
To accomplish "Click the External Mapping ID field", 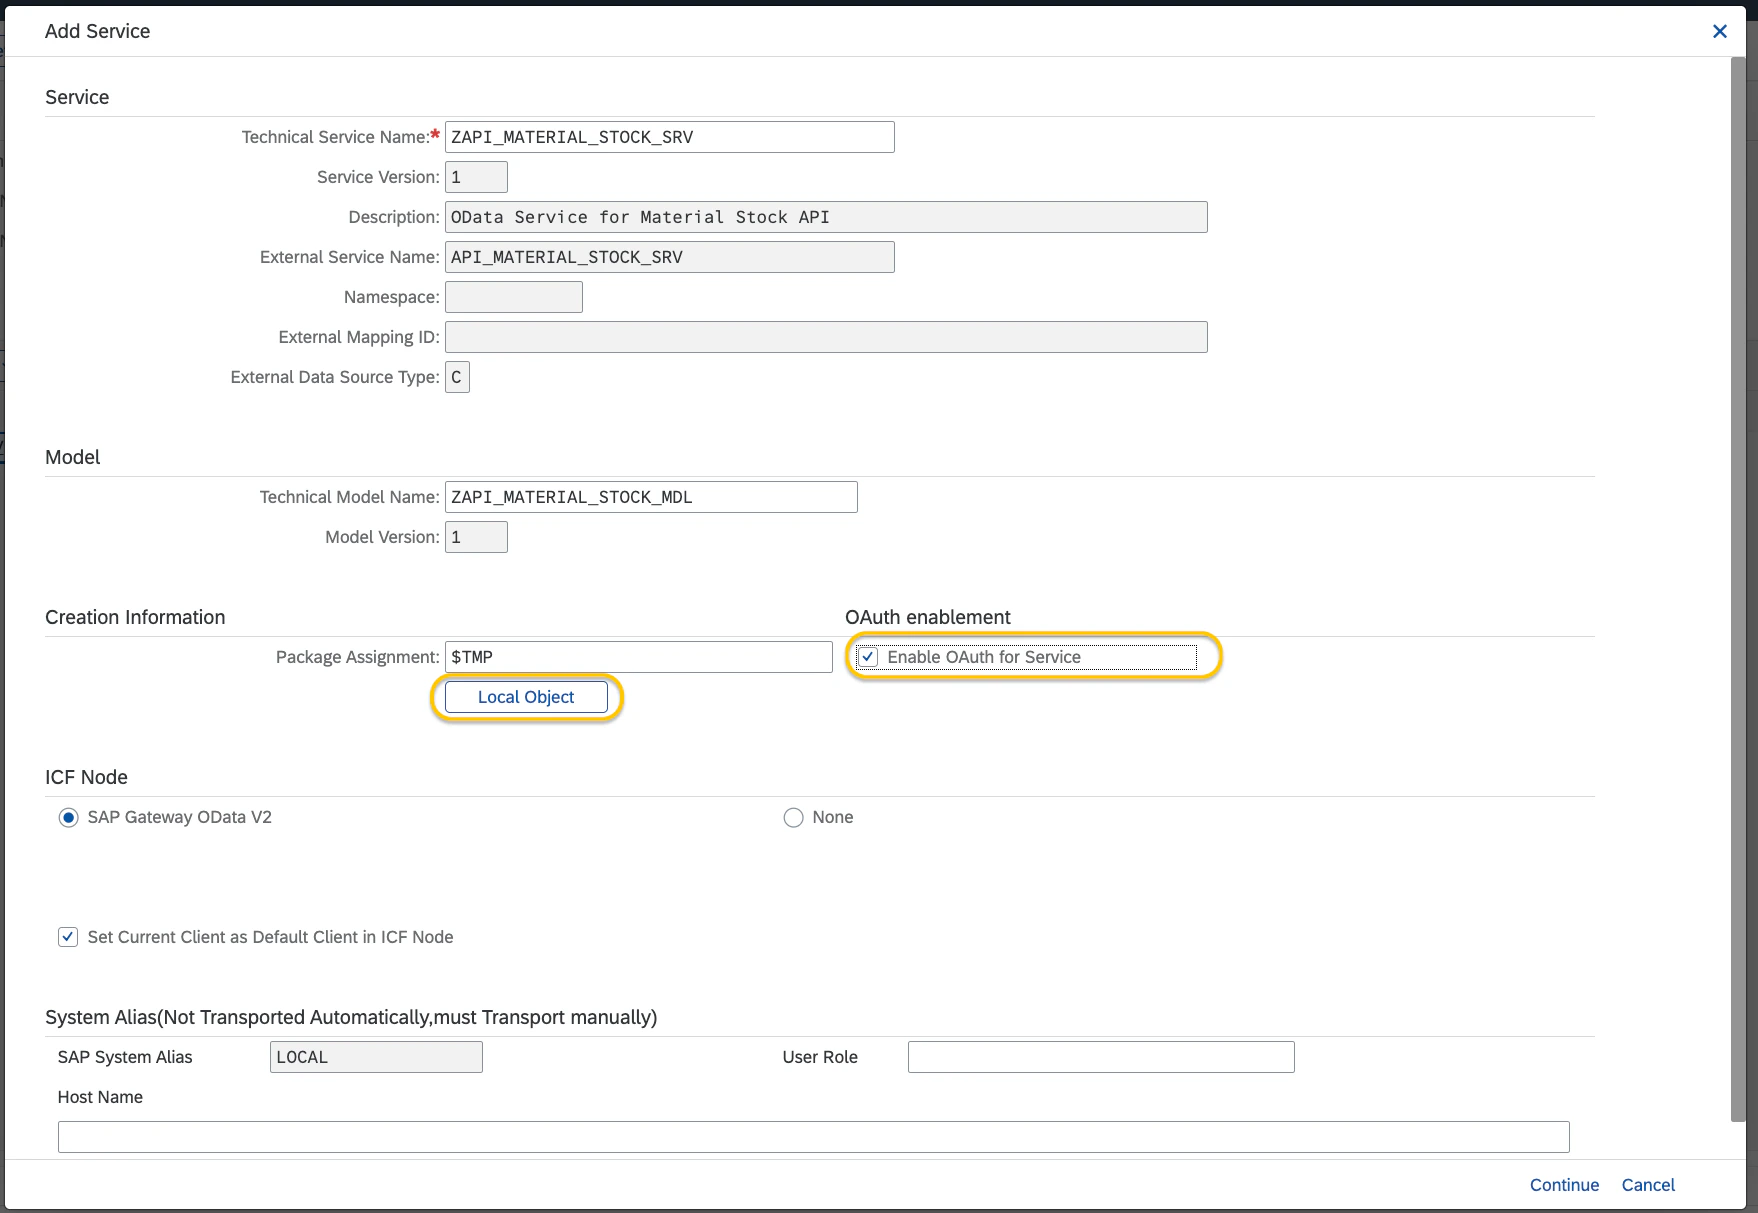I will [x=826, y=337].
